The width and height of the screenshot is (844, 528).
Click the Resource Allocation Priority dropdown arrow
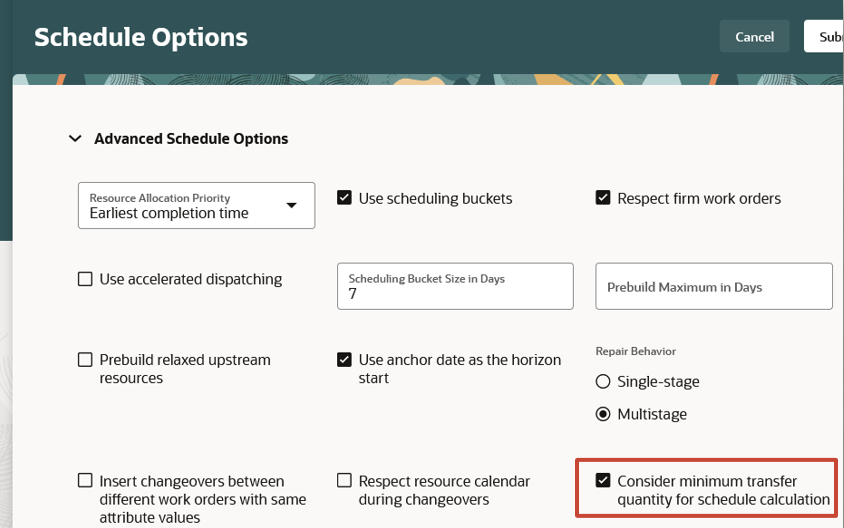coord(292,205)
